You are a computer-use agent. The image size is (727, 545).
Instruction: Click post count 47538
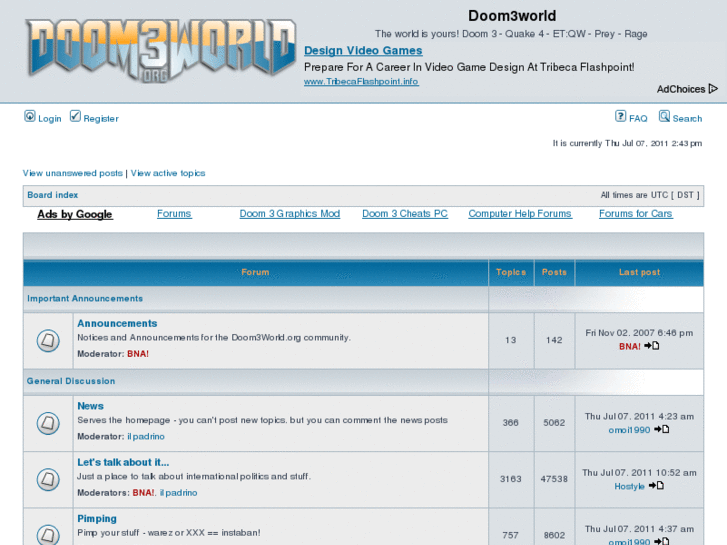[x=554, y=479]
